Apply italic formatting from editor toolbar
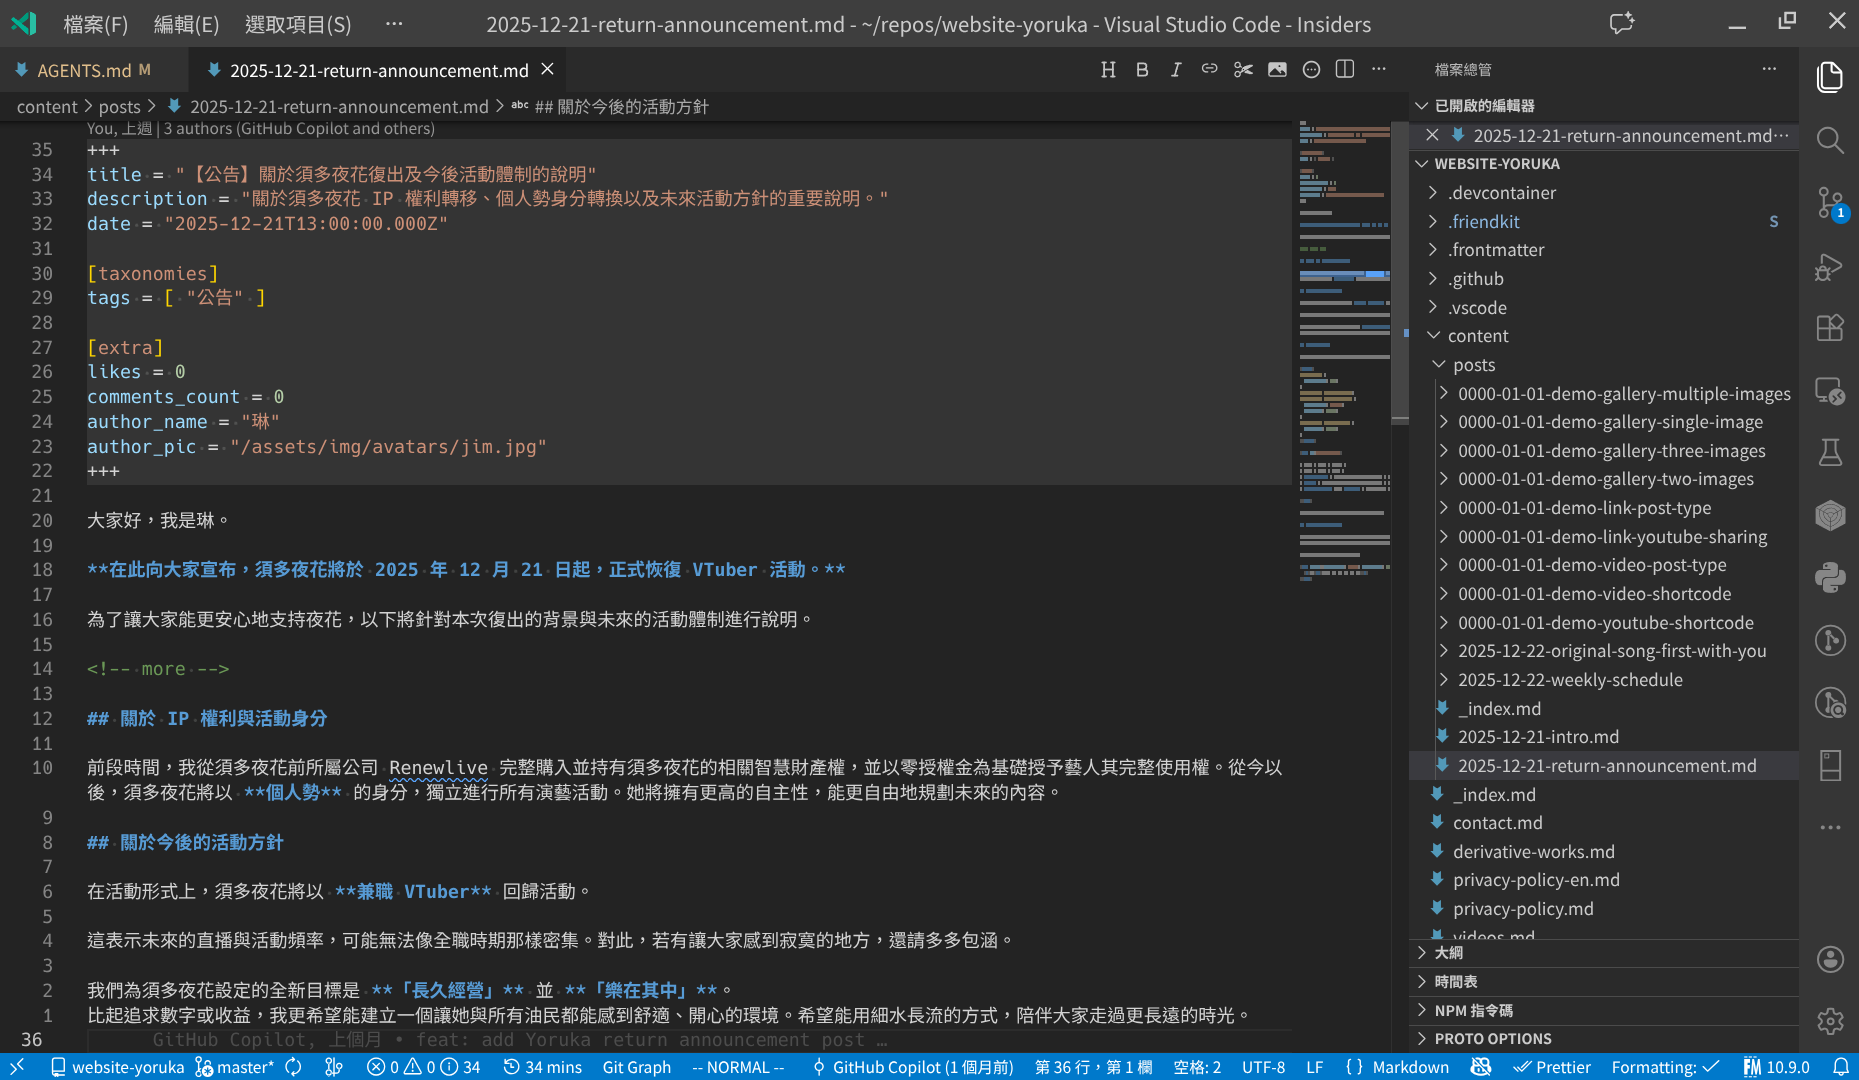This screenshot has height=1080, width=1859. click(1176, 70)
